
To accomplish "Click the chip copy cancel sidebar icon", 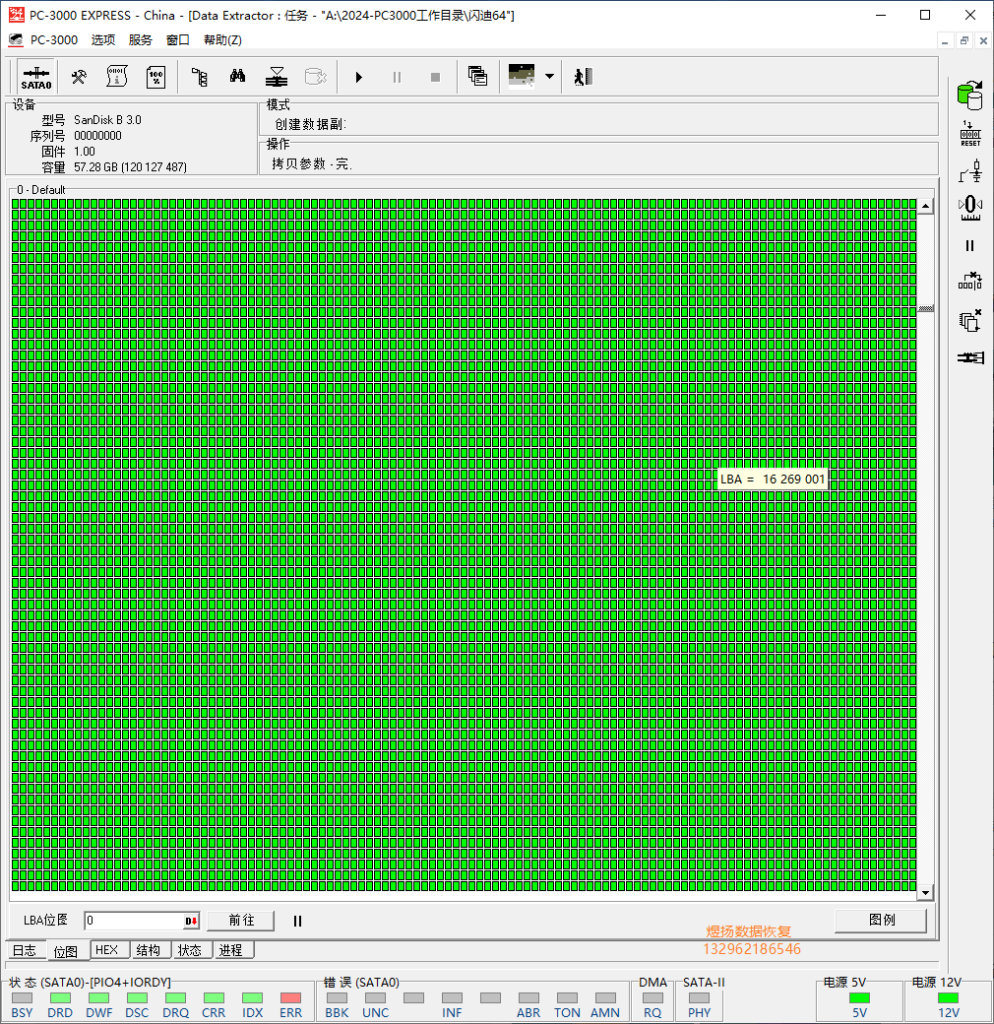I will pyautogui.click(x=970, y=320).
